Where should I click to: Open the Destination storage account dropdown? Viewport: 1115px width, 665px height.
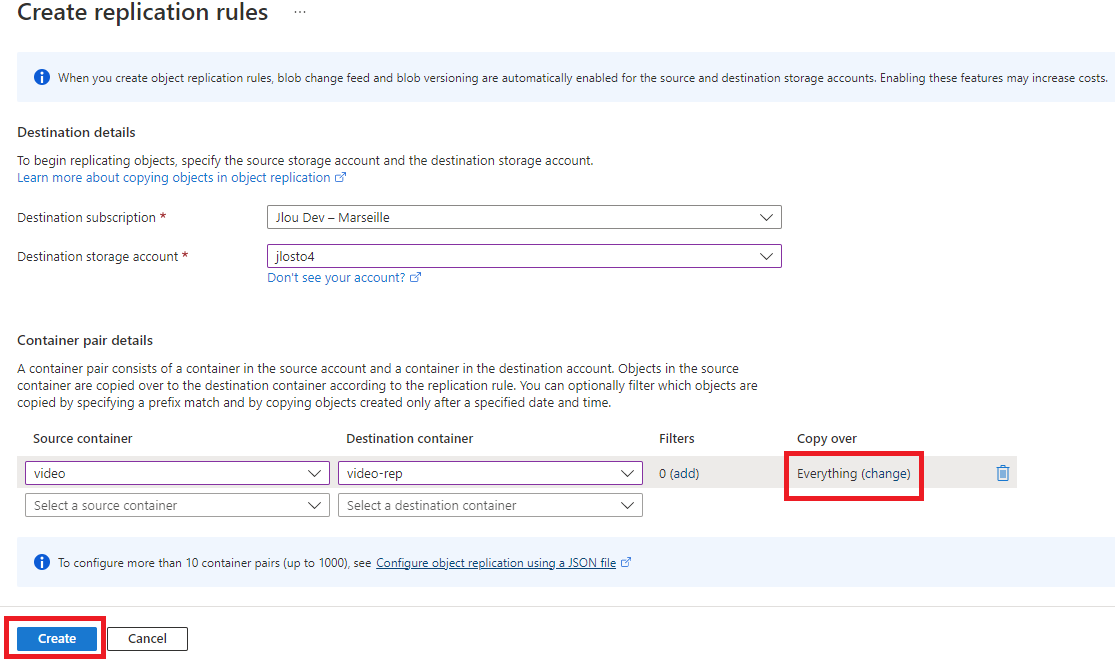click(524, 256)
